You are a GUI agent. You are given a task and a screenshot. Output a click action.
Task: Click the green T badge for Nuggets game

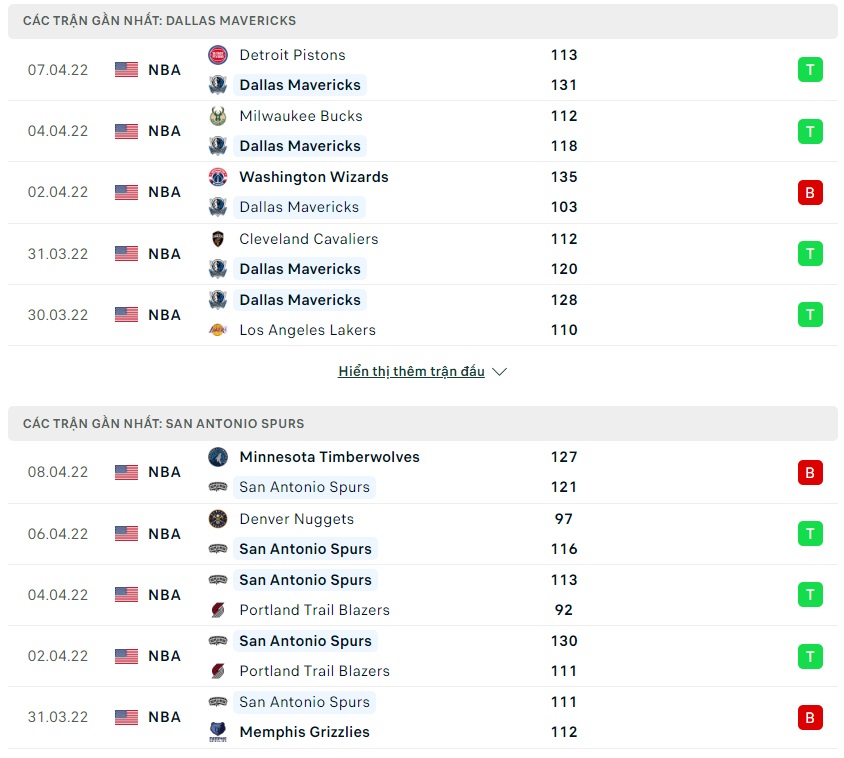pyautogui.click(x=810, y=534)
